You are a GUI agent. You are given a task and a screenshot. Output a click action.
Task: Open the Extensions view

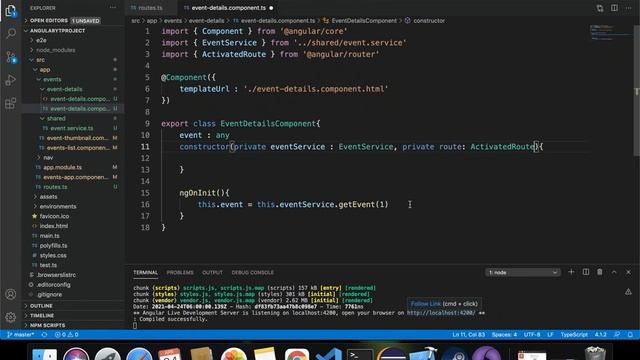11,103
